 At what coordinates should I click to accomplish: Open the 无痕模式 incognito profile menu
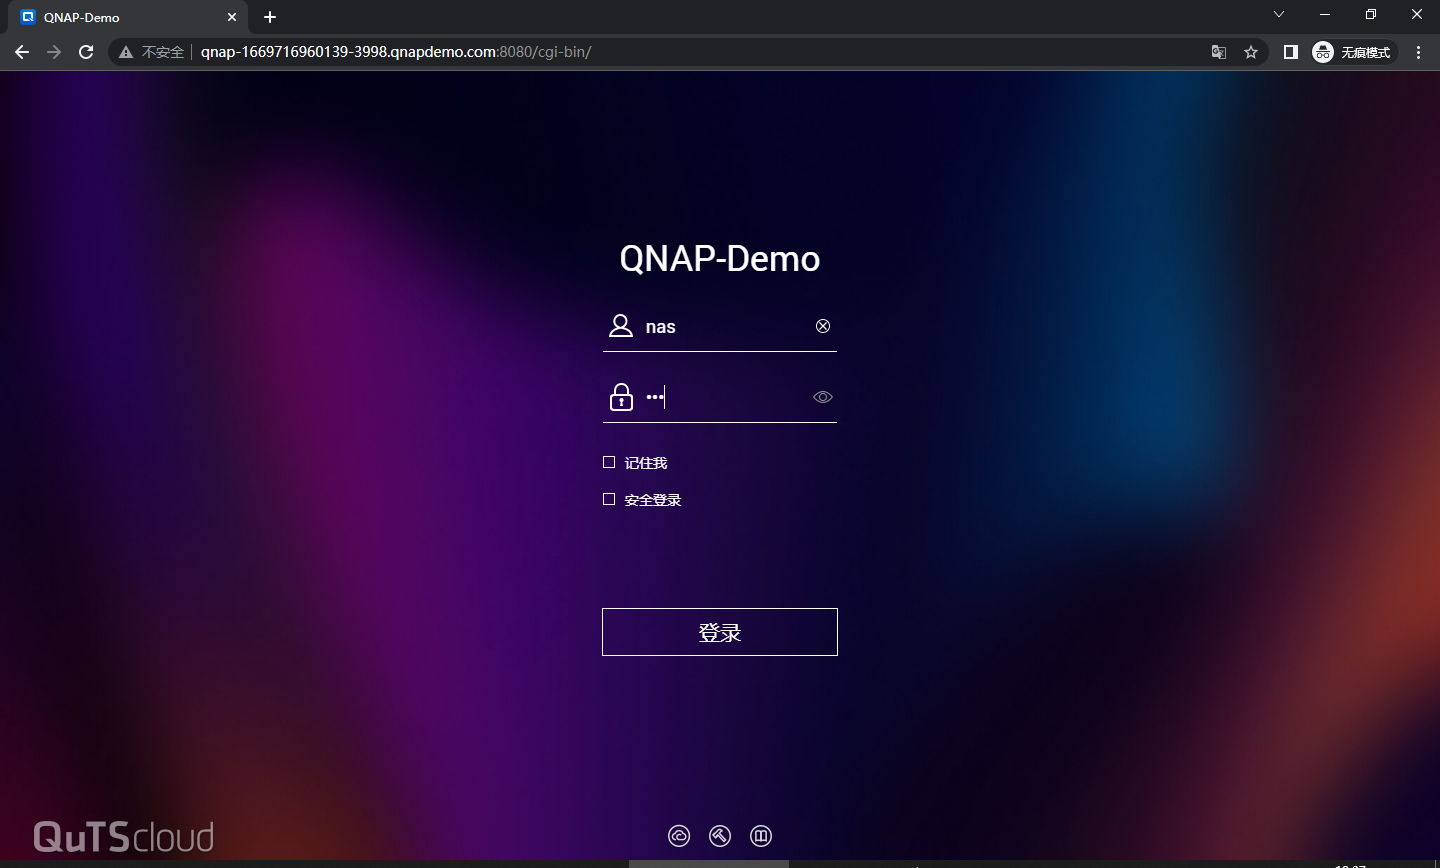(x=1353, y=52)
